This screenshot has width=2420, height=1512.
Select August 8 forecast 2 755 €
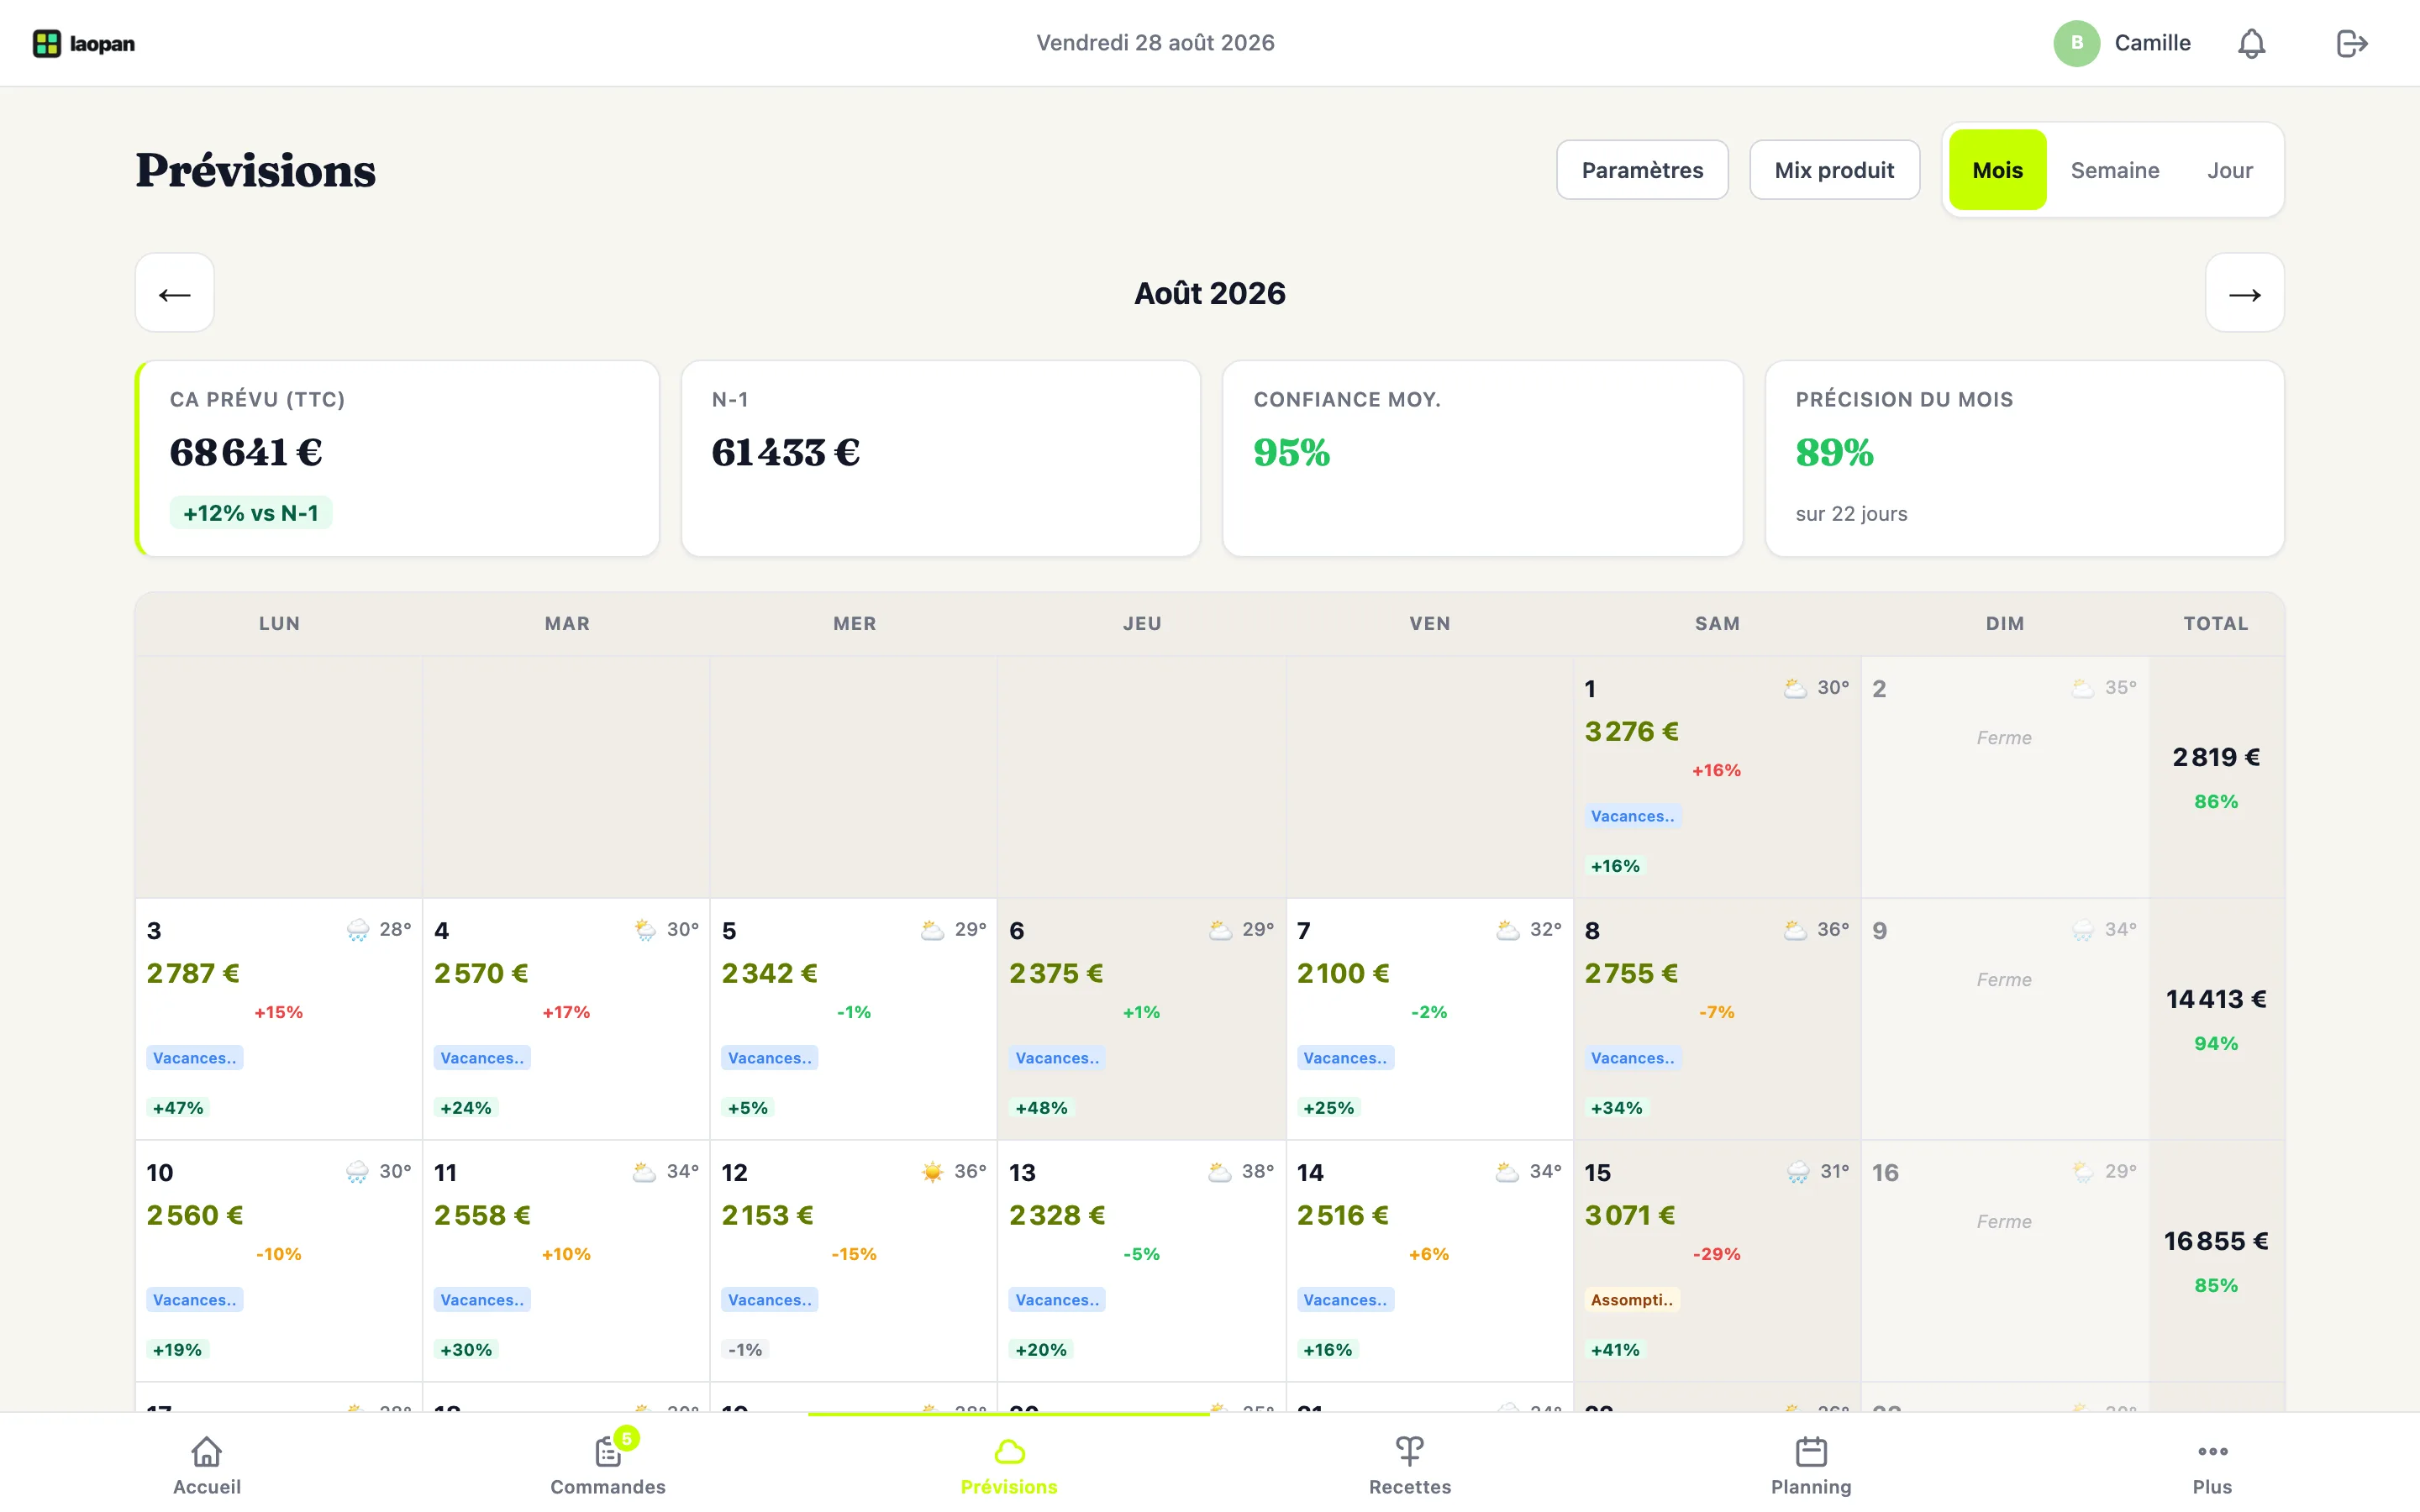(x=1631, y=973)
